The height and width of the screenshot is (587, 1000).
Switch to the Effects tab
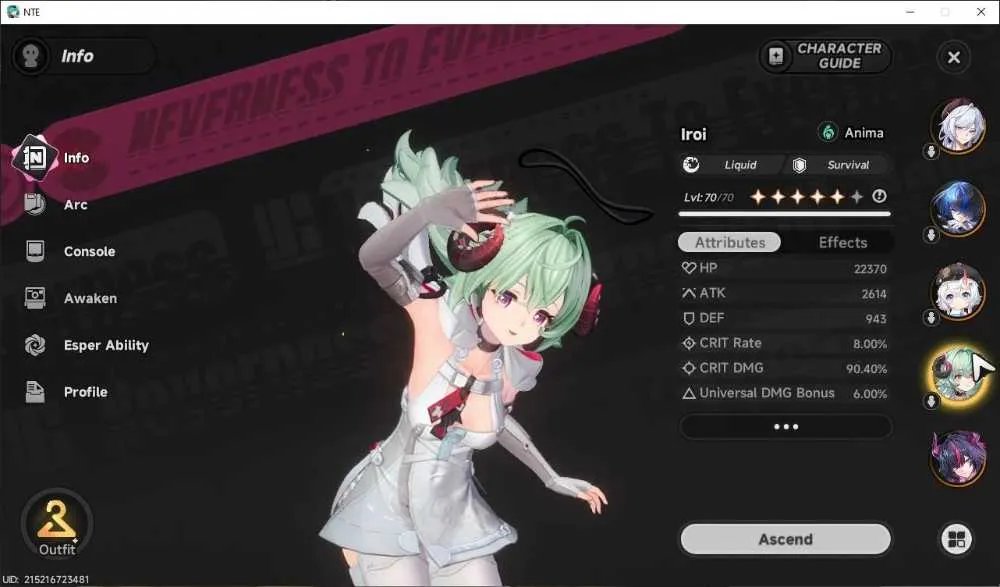coord(842,242)
